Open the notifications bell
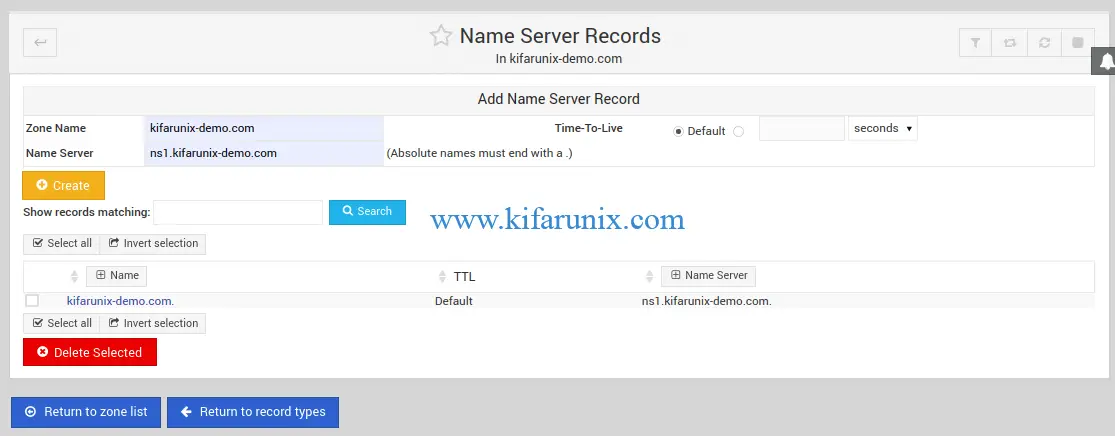Viewport: 1115px width, 436px height. pyautogui.click(x=1105, y=61)
